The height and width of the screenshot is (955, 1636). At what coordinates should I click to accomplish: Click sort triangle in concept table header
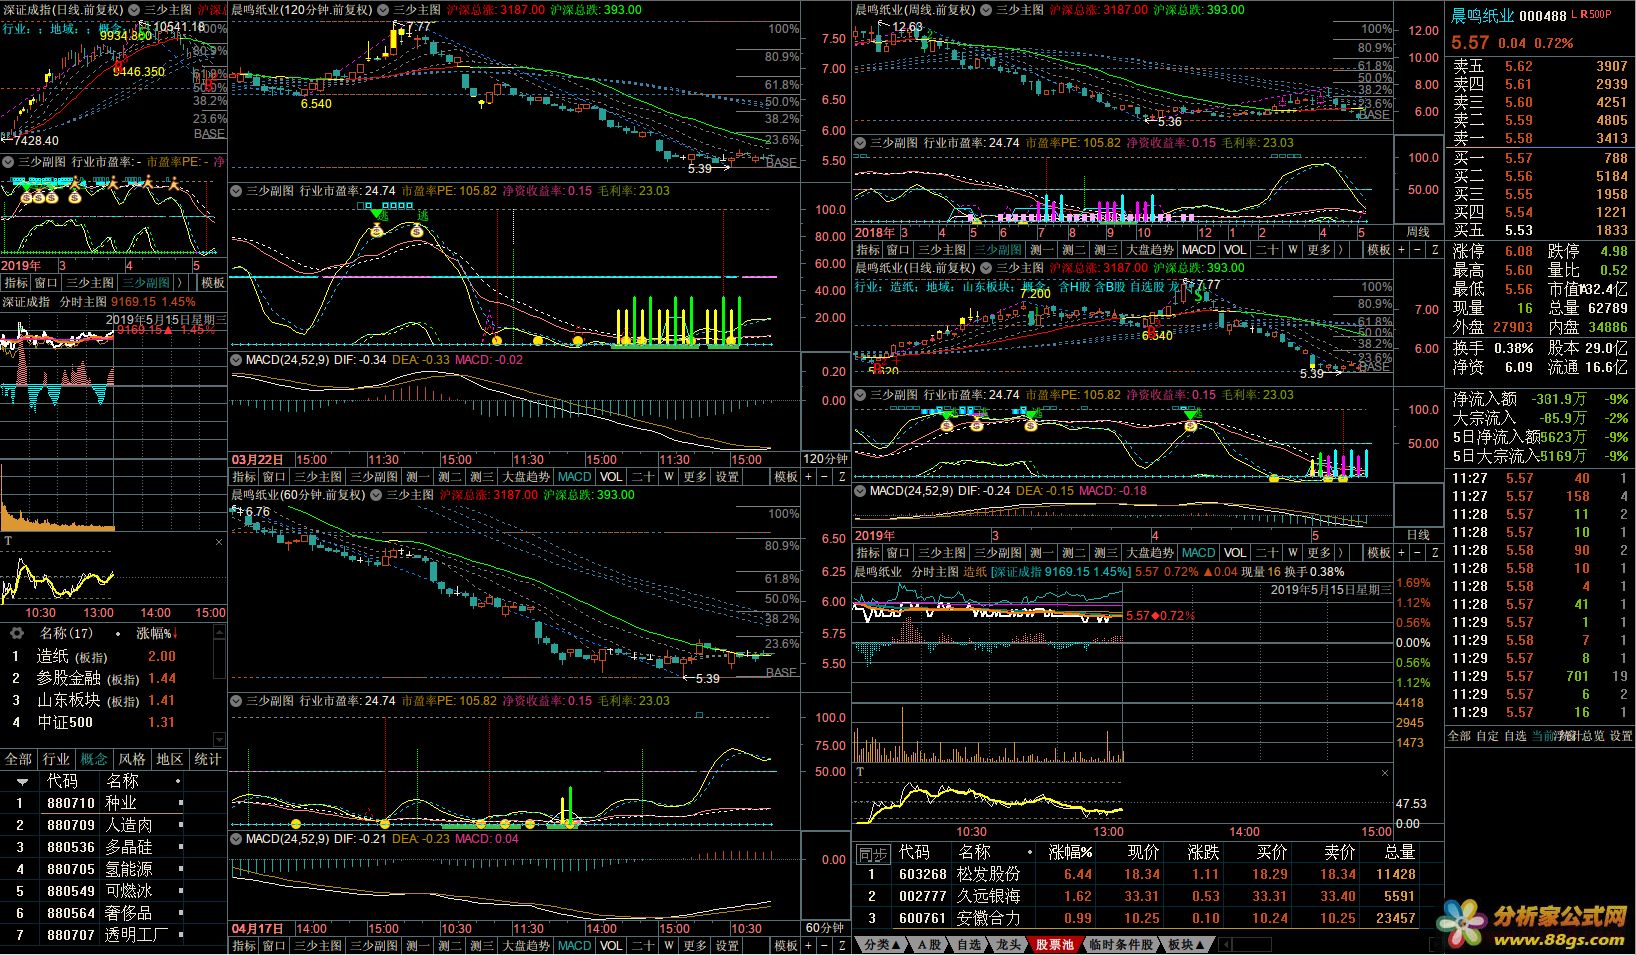[22, 781]
